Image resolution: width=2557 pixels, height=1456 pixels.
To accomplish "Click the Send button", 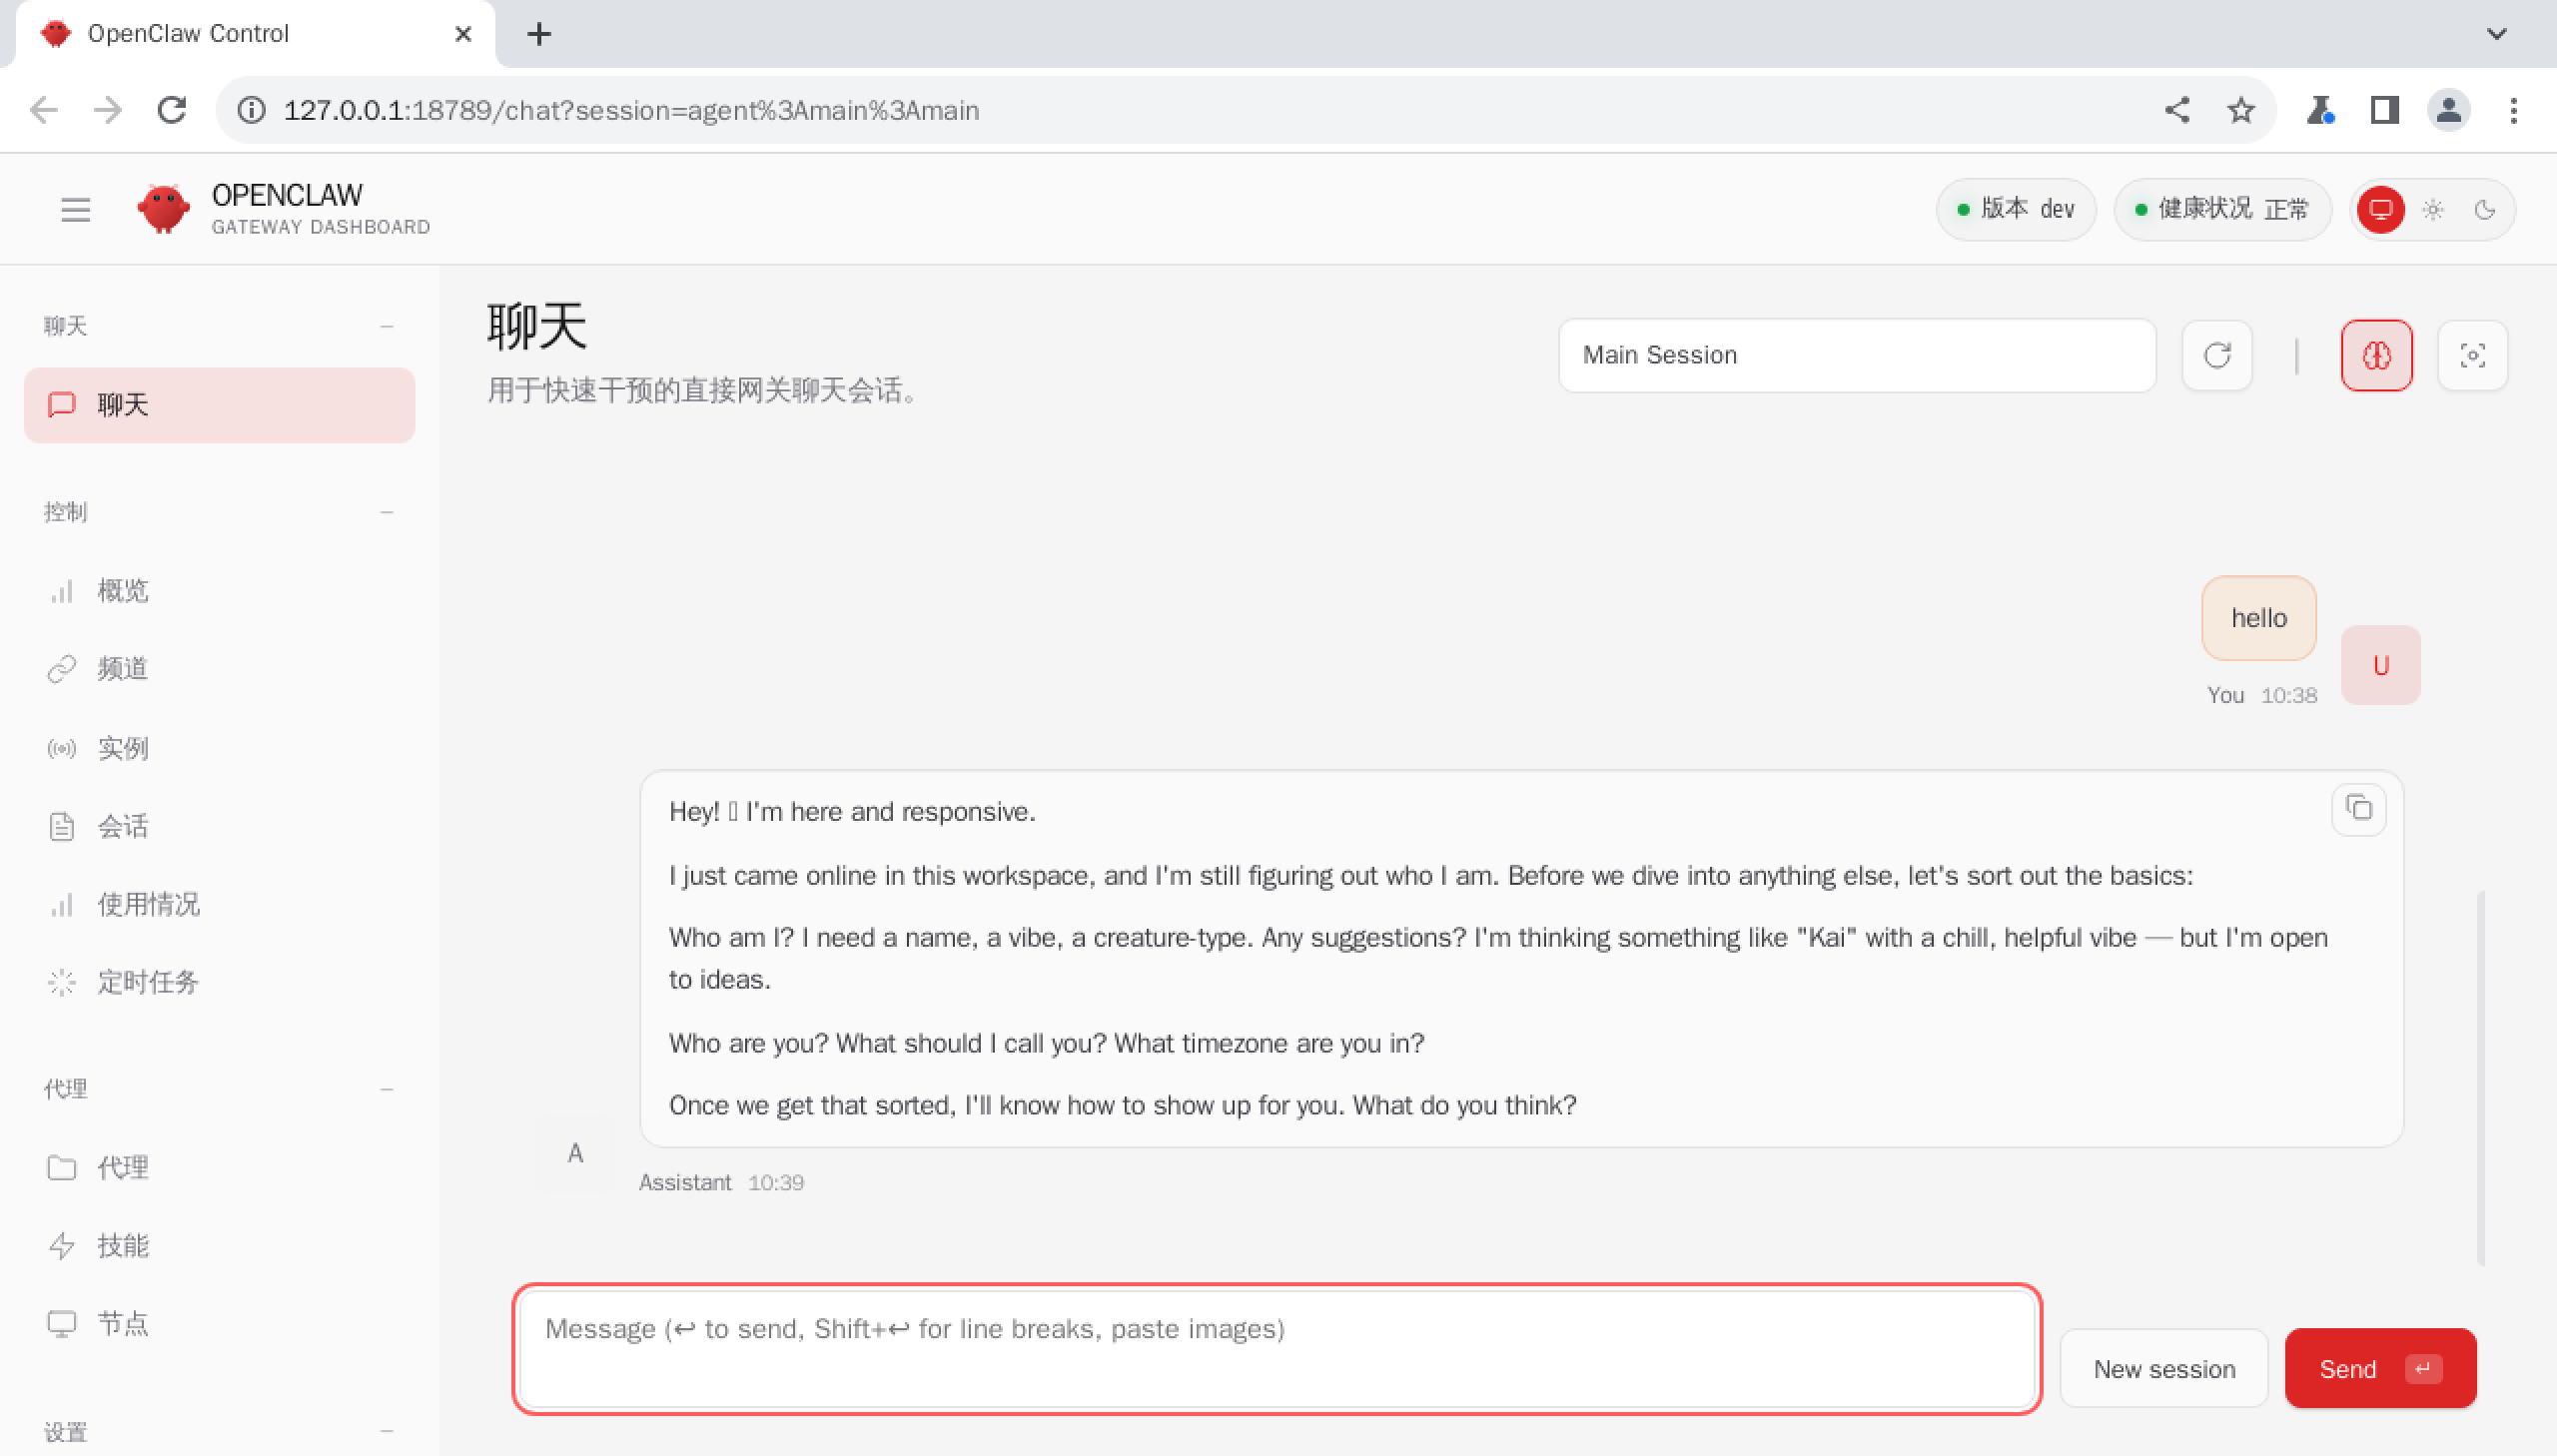I will [2380, 1368].
